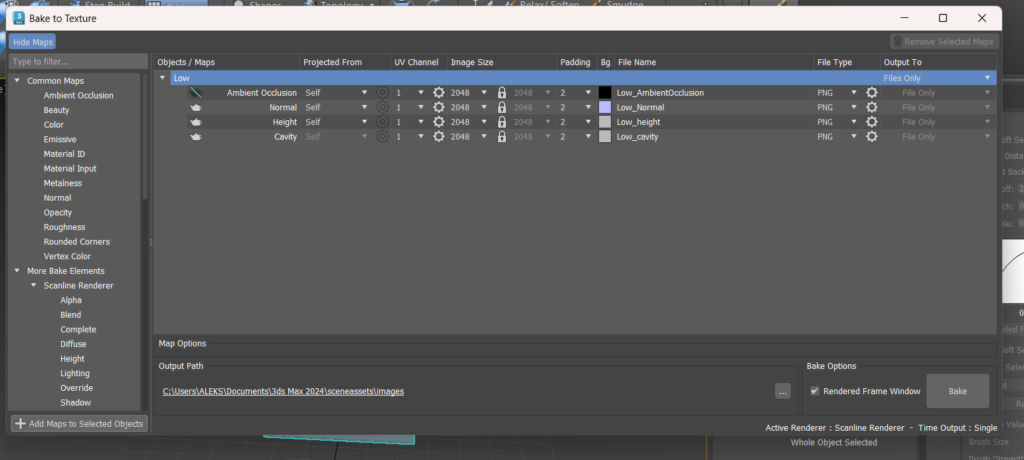Click the Hide Maps button

click(x=33, y=42)
